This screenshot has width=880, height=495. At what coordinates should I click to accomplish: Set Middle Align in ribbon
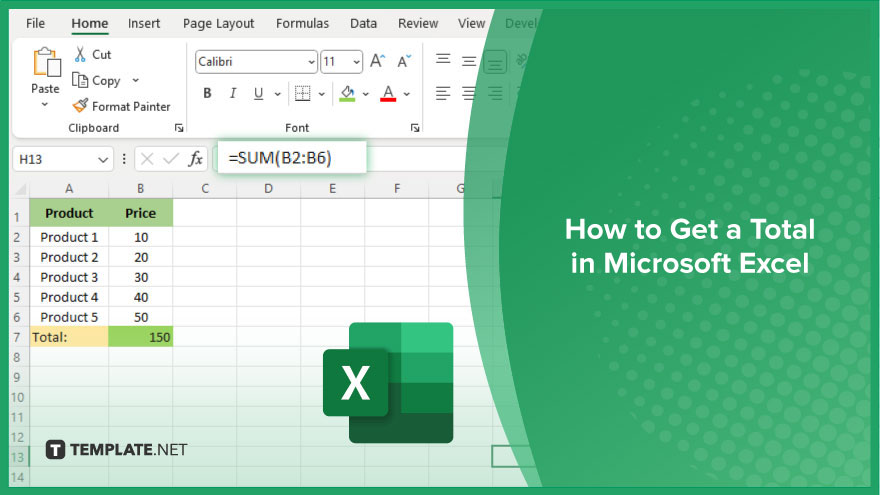469,61
